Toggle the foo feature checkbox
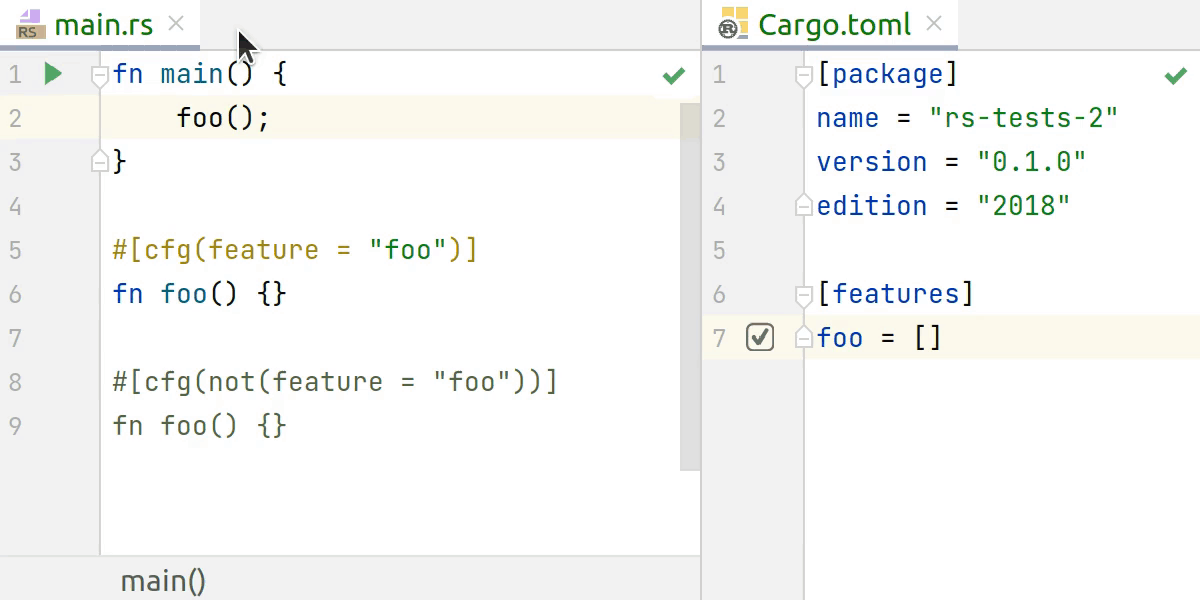Viewport: 1200px width, 600px height. 760,338
